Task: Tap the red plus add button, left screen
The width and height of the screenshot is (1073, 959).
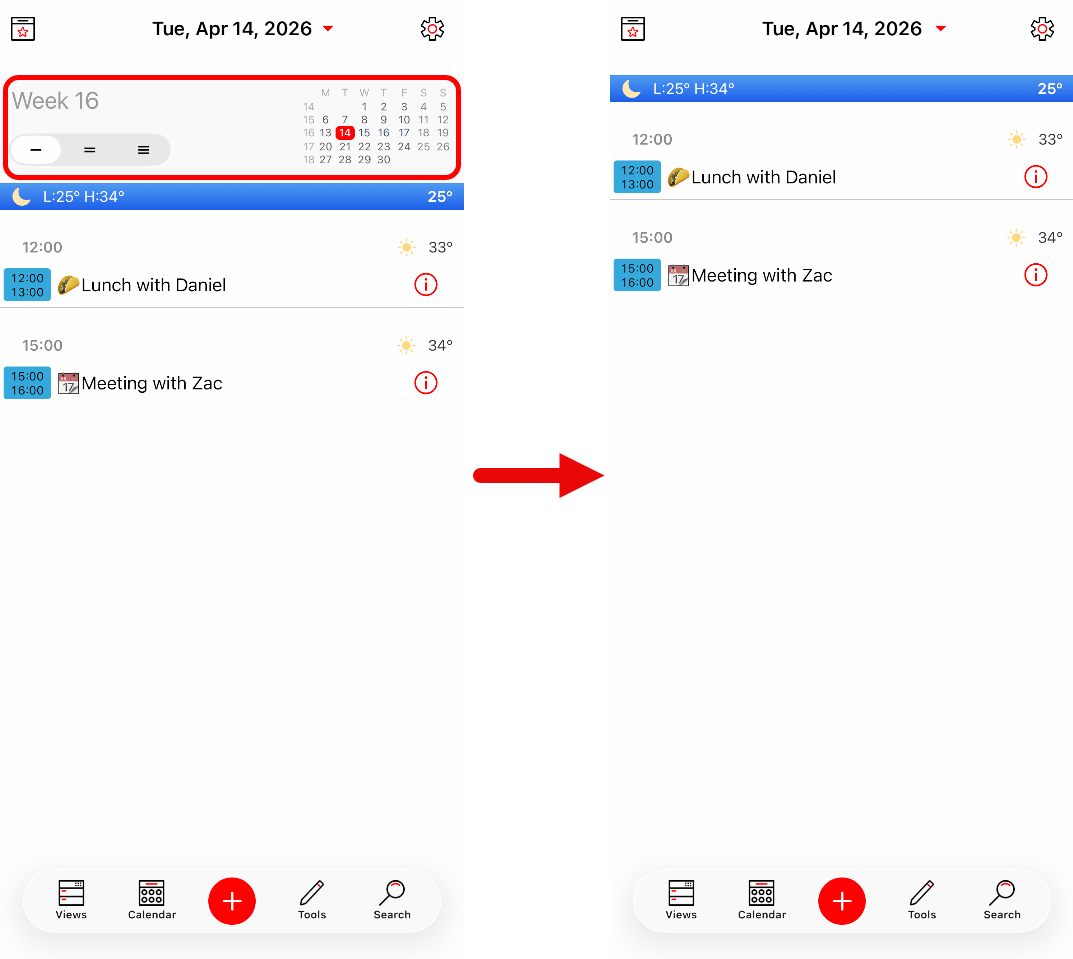Action: [x=232, y=901]
